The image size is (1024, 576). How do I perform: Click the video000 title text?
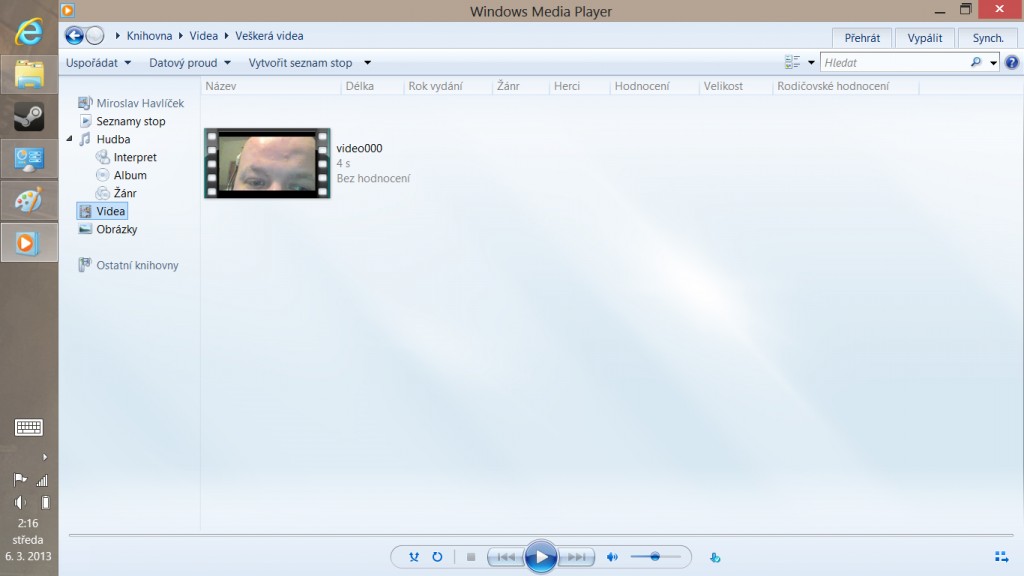(x=359, y=148)
